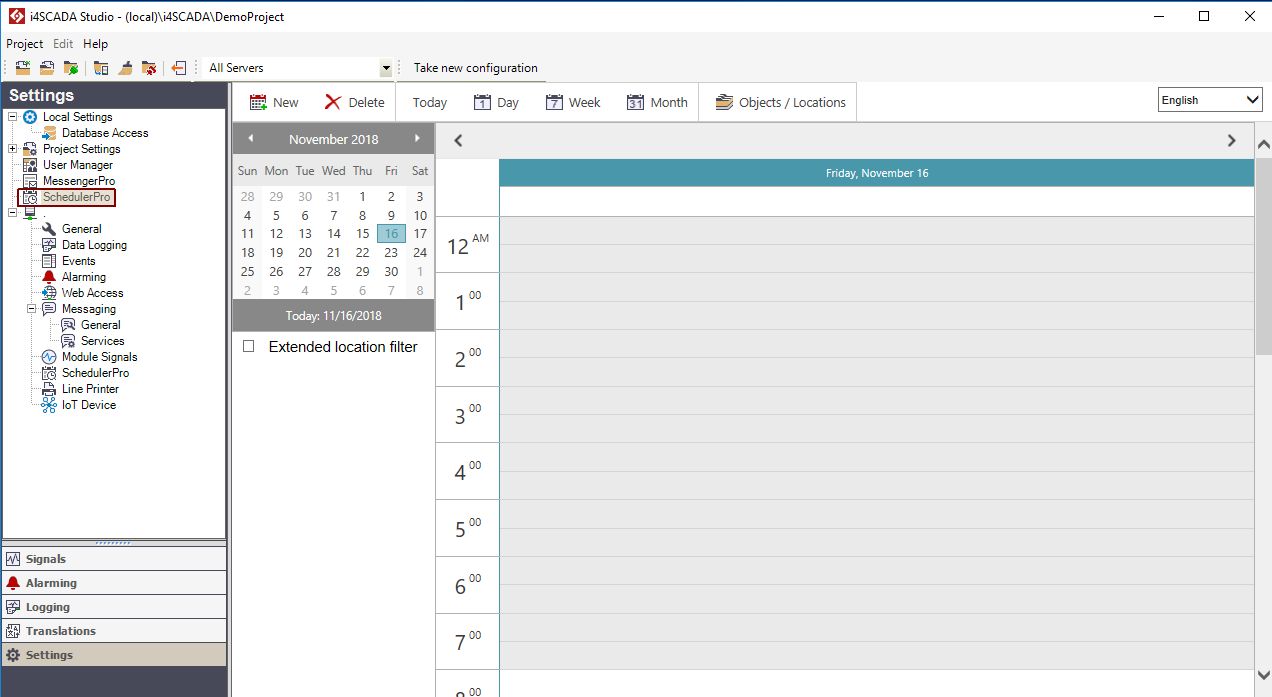Switch to Day view

pyautogui.click(x=496, y=102)
